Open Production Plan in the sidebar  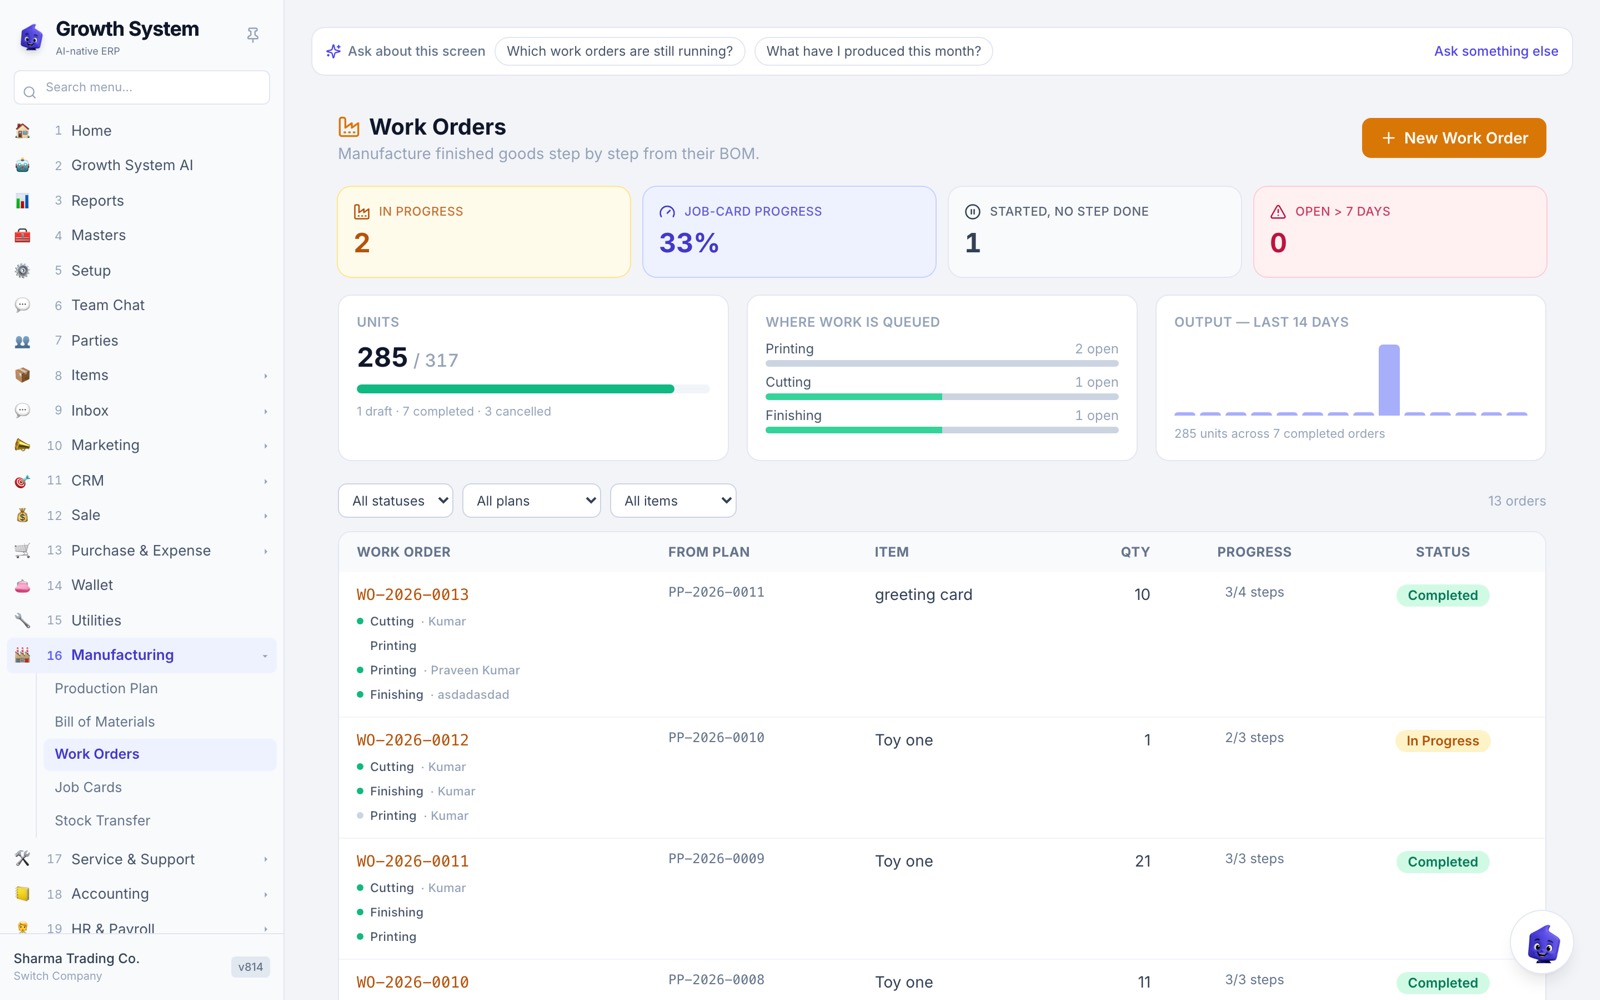[x=160, y=689]
